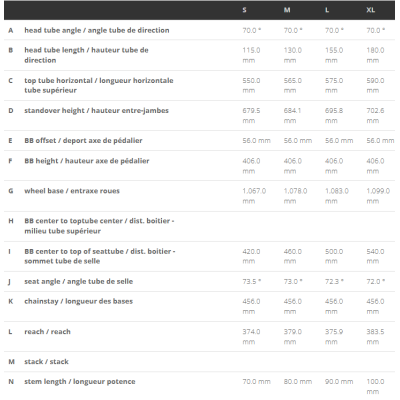
Task: Select seat angle value 73.5°
Action: point(252,282)
